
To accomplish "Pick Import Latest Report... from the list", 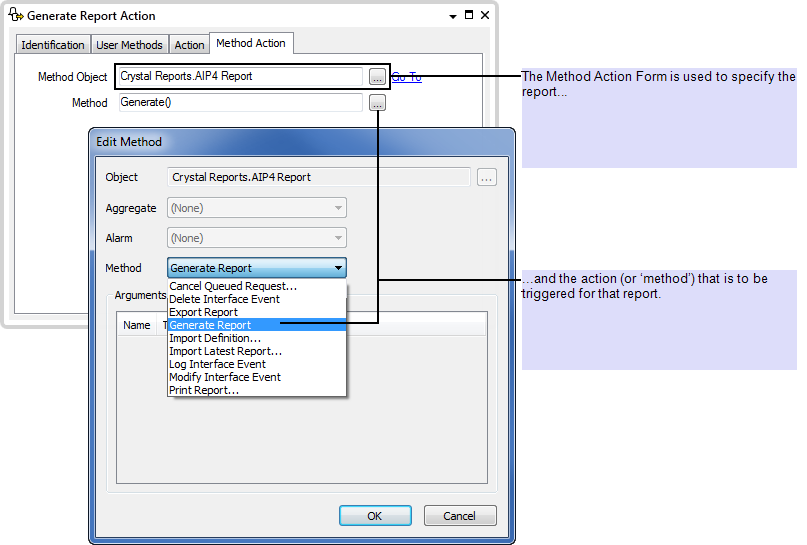I will pyautogui.click(x=225, y=351).
